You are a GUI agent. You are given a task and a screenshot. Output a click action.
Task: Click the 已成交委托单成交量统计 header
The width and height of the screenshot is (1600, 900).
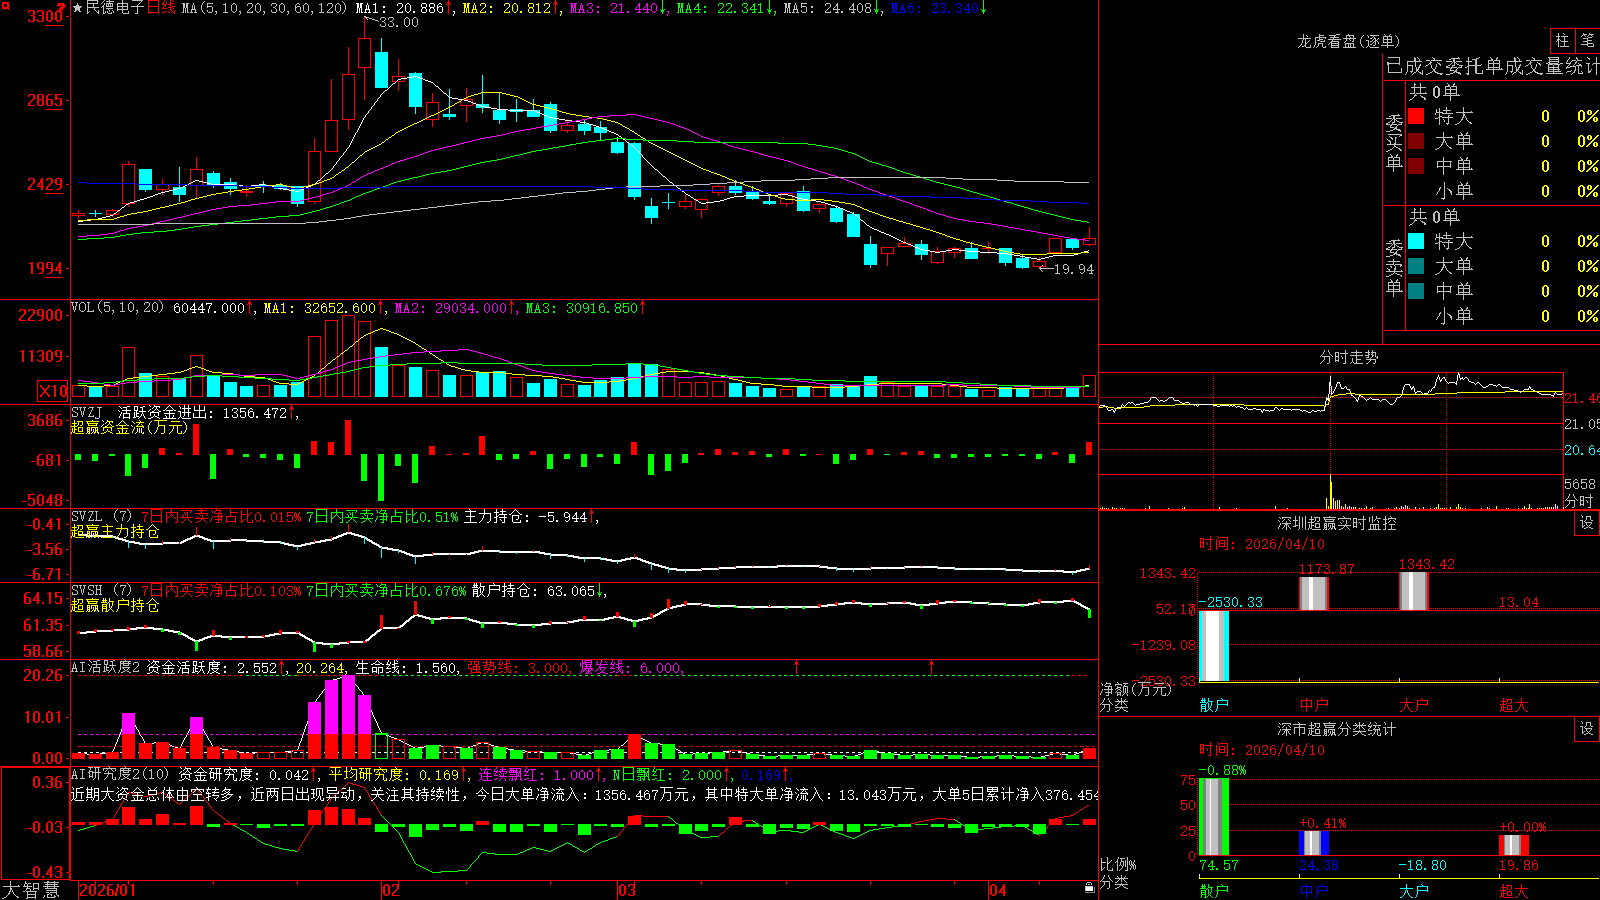(x=1492, y=66)
